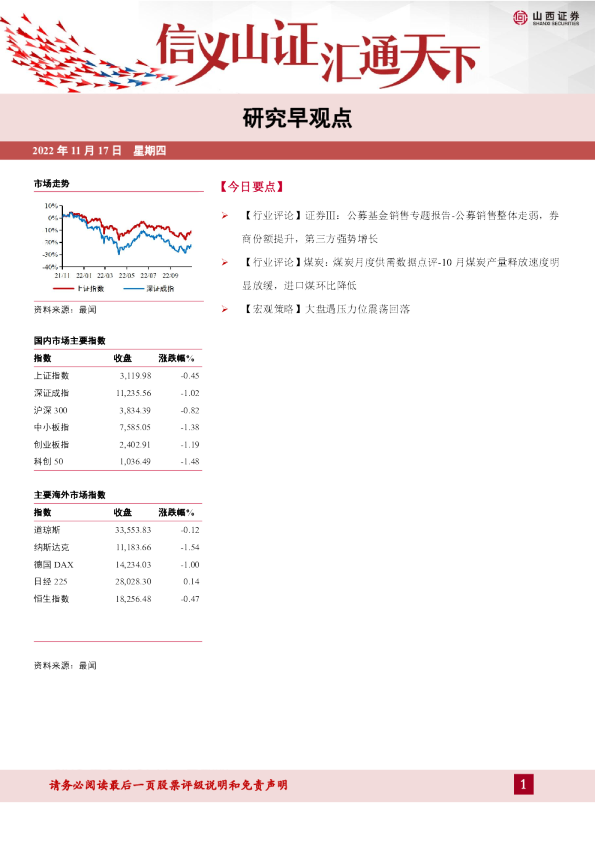Click the red 上证指数 legend line

(63, 289)
